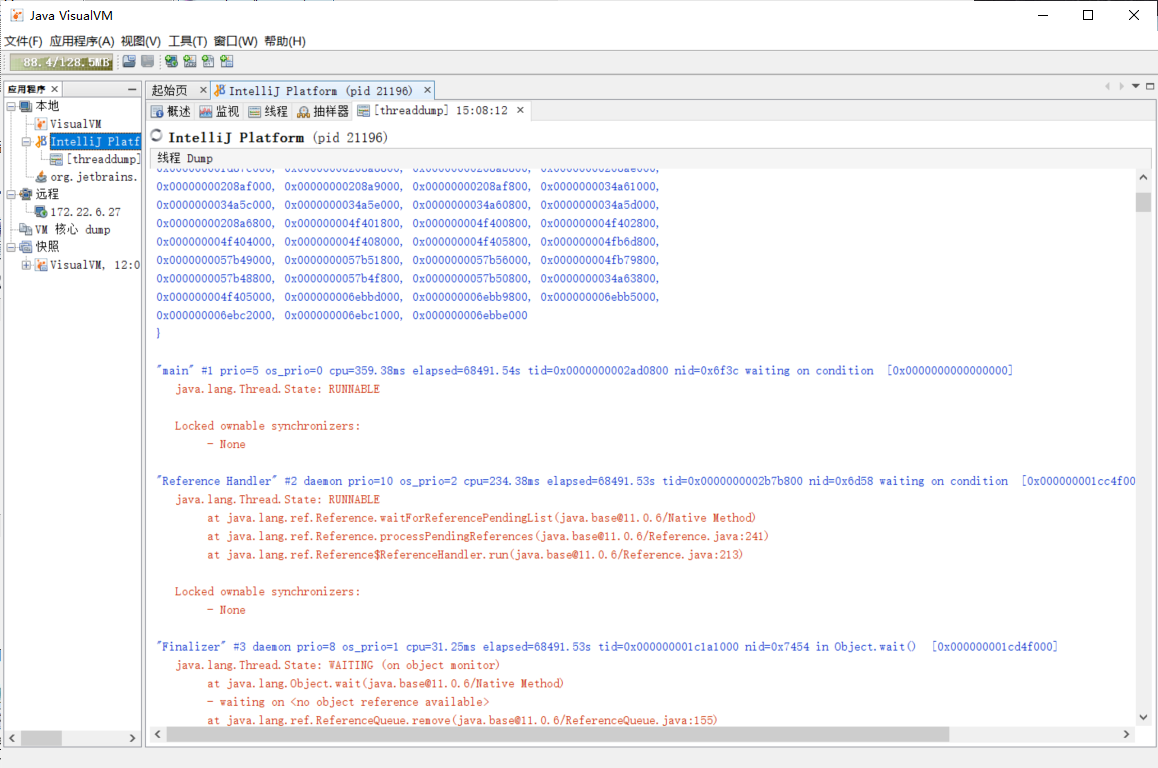1158x768 pixels.
Task: Click left arrow of applications panel scrollbar
Action: (x=13, y=738)
